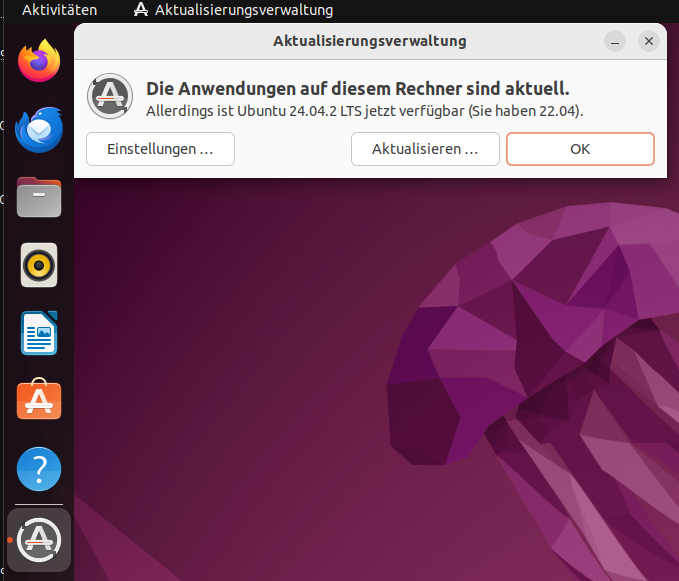Click text 'Allerdings ist Ubuntu 24.04.2 LTS jetzt verfügbar'

[x=305, y=111]
